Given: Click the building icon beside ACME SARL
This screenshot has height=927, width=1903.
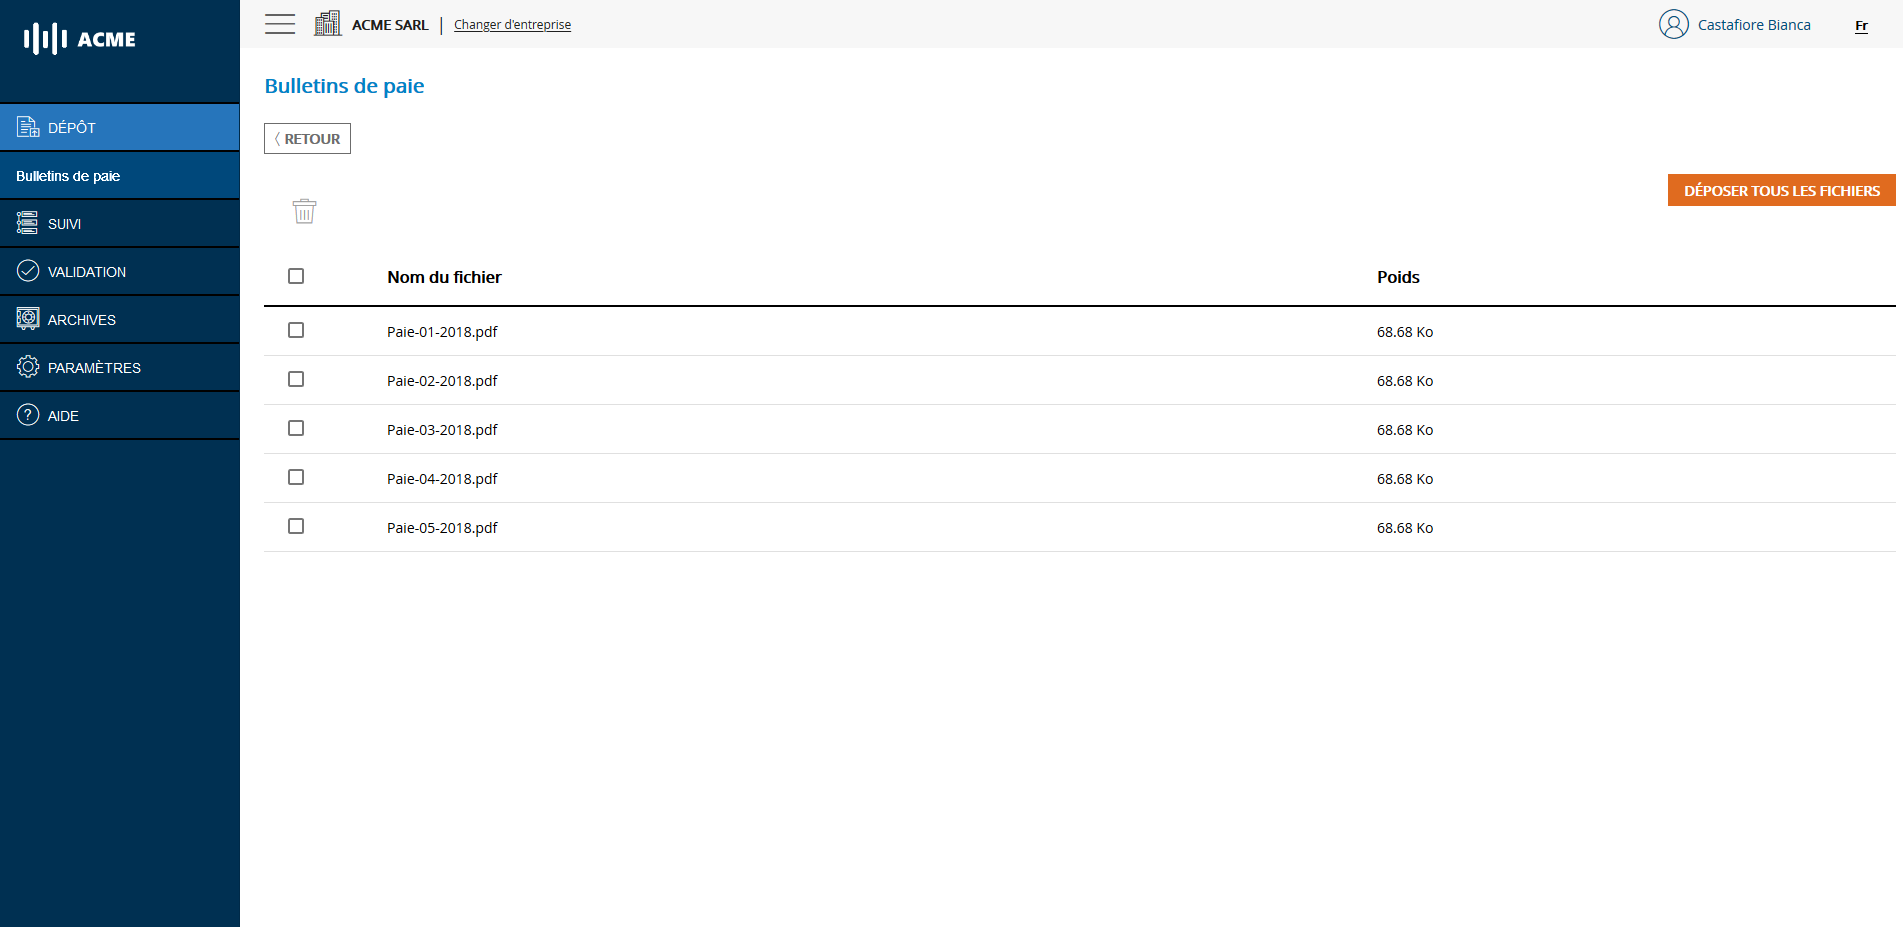Looking at the screenshot, I should click(327, 22).
